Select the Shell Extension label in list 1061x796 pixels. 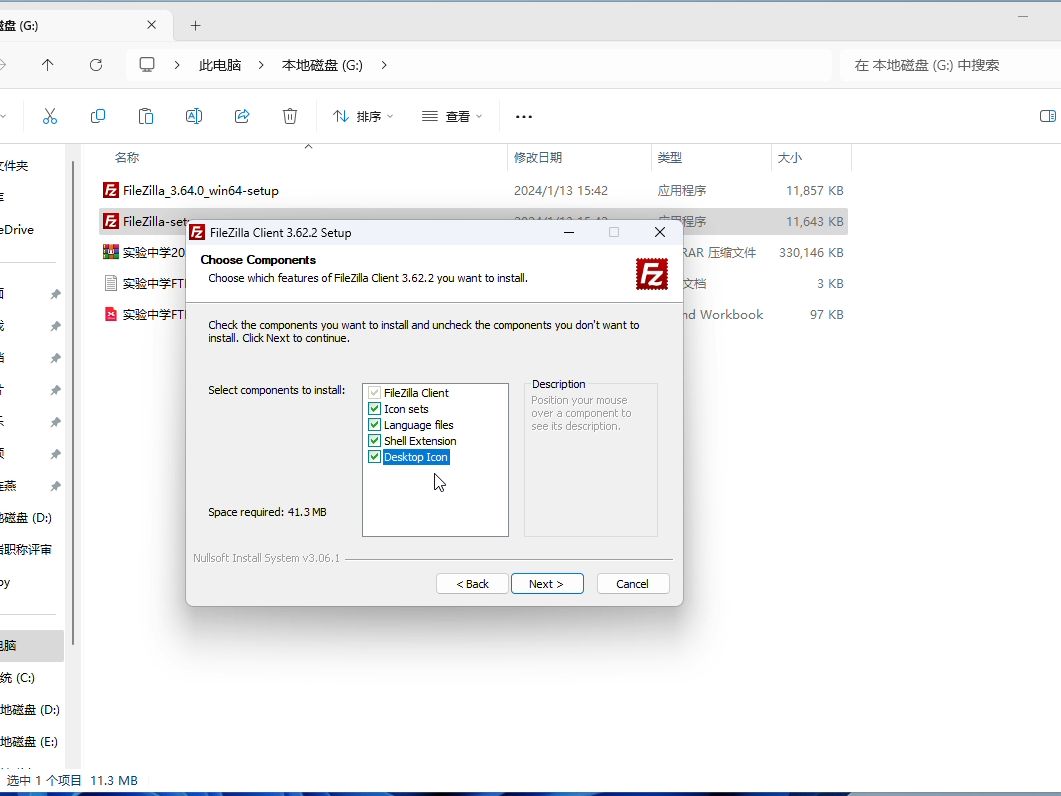point(420,441)
